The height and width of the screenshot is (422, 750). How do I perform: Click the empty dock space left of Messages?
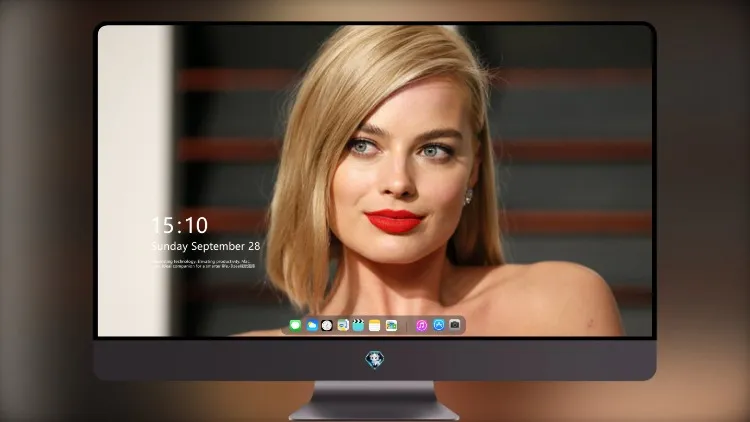point(286,325)
